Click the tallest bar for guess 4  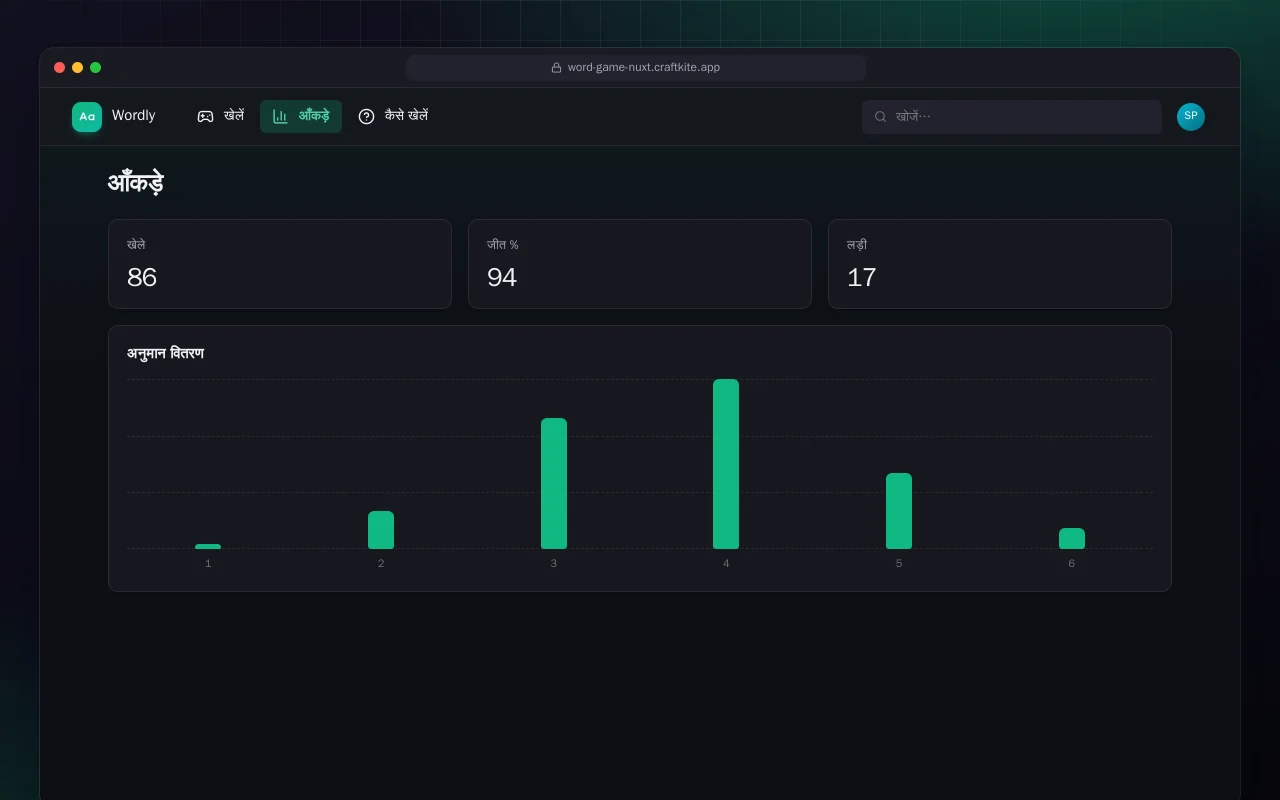(726, 464)
